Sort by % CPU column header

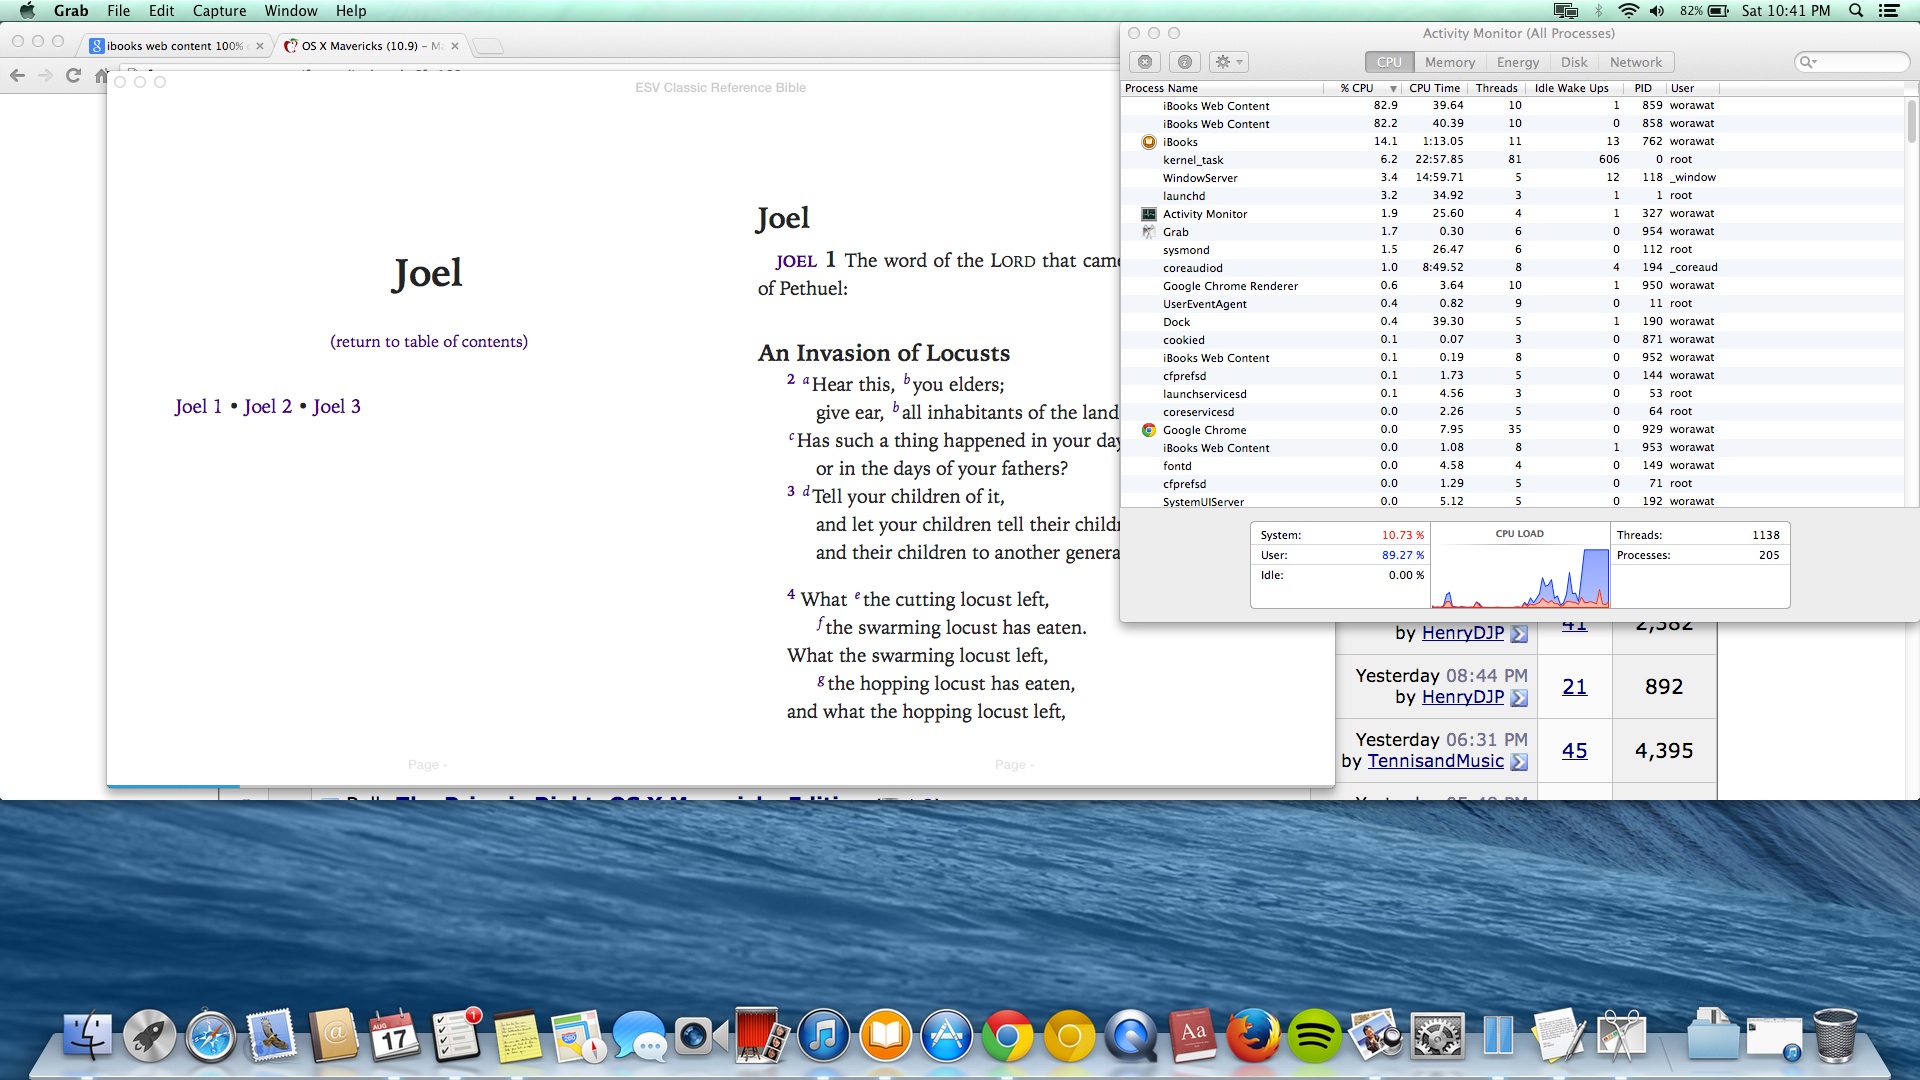click(1364, 88)
